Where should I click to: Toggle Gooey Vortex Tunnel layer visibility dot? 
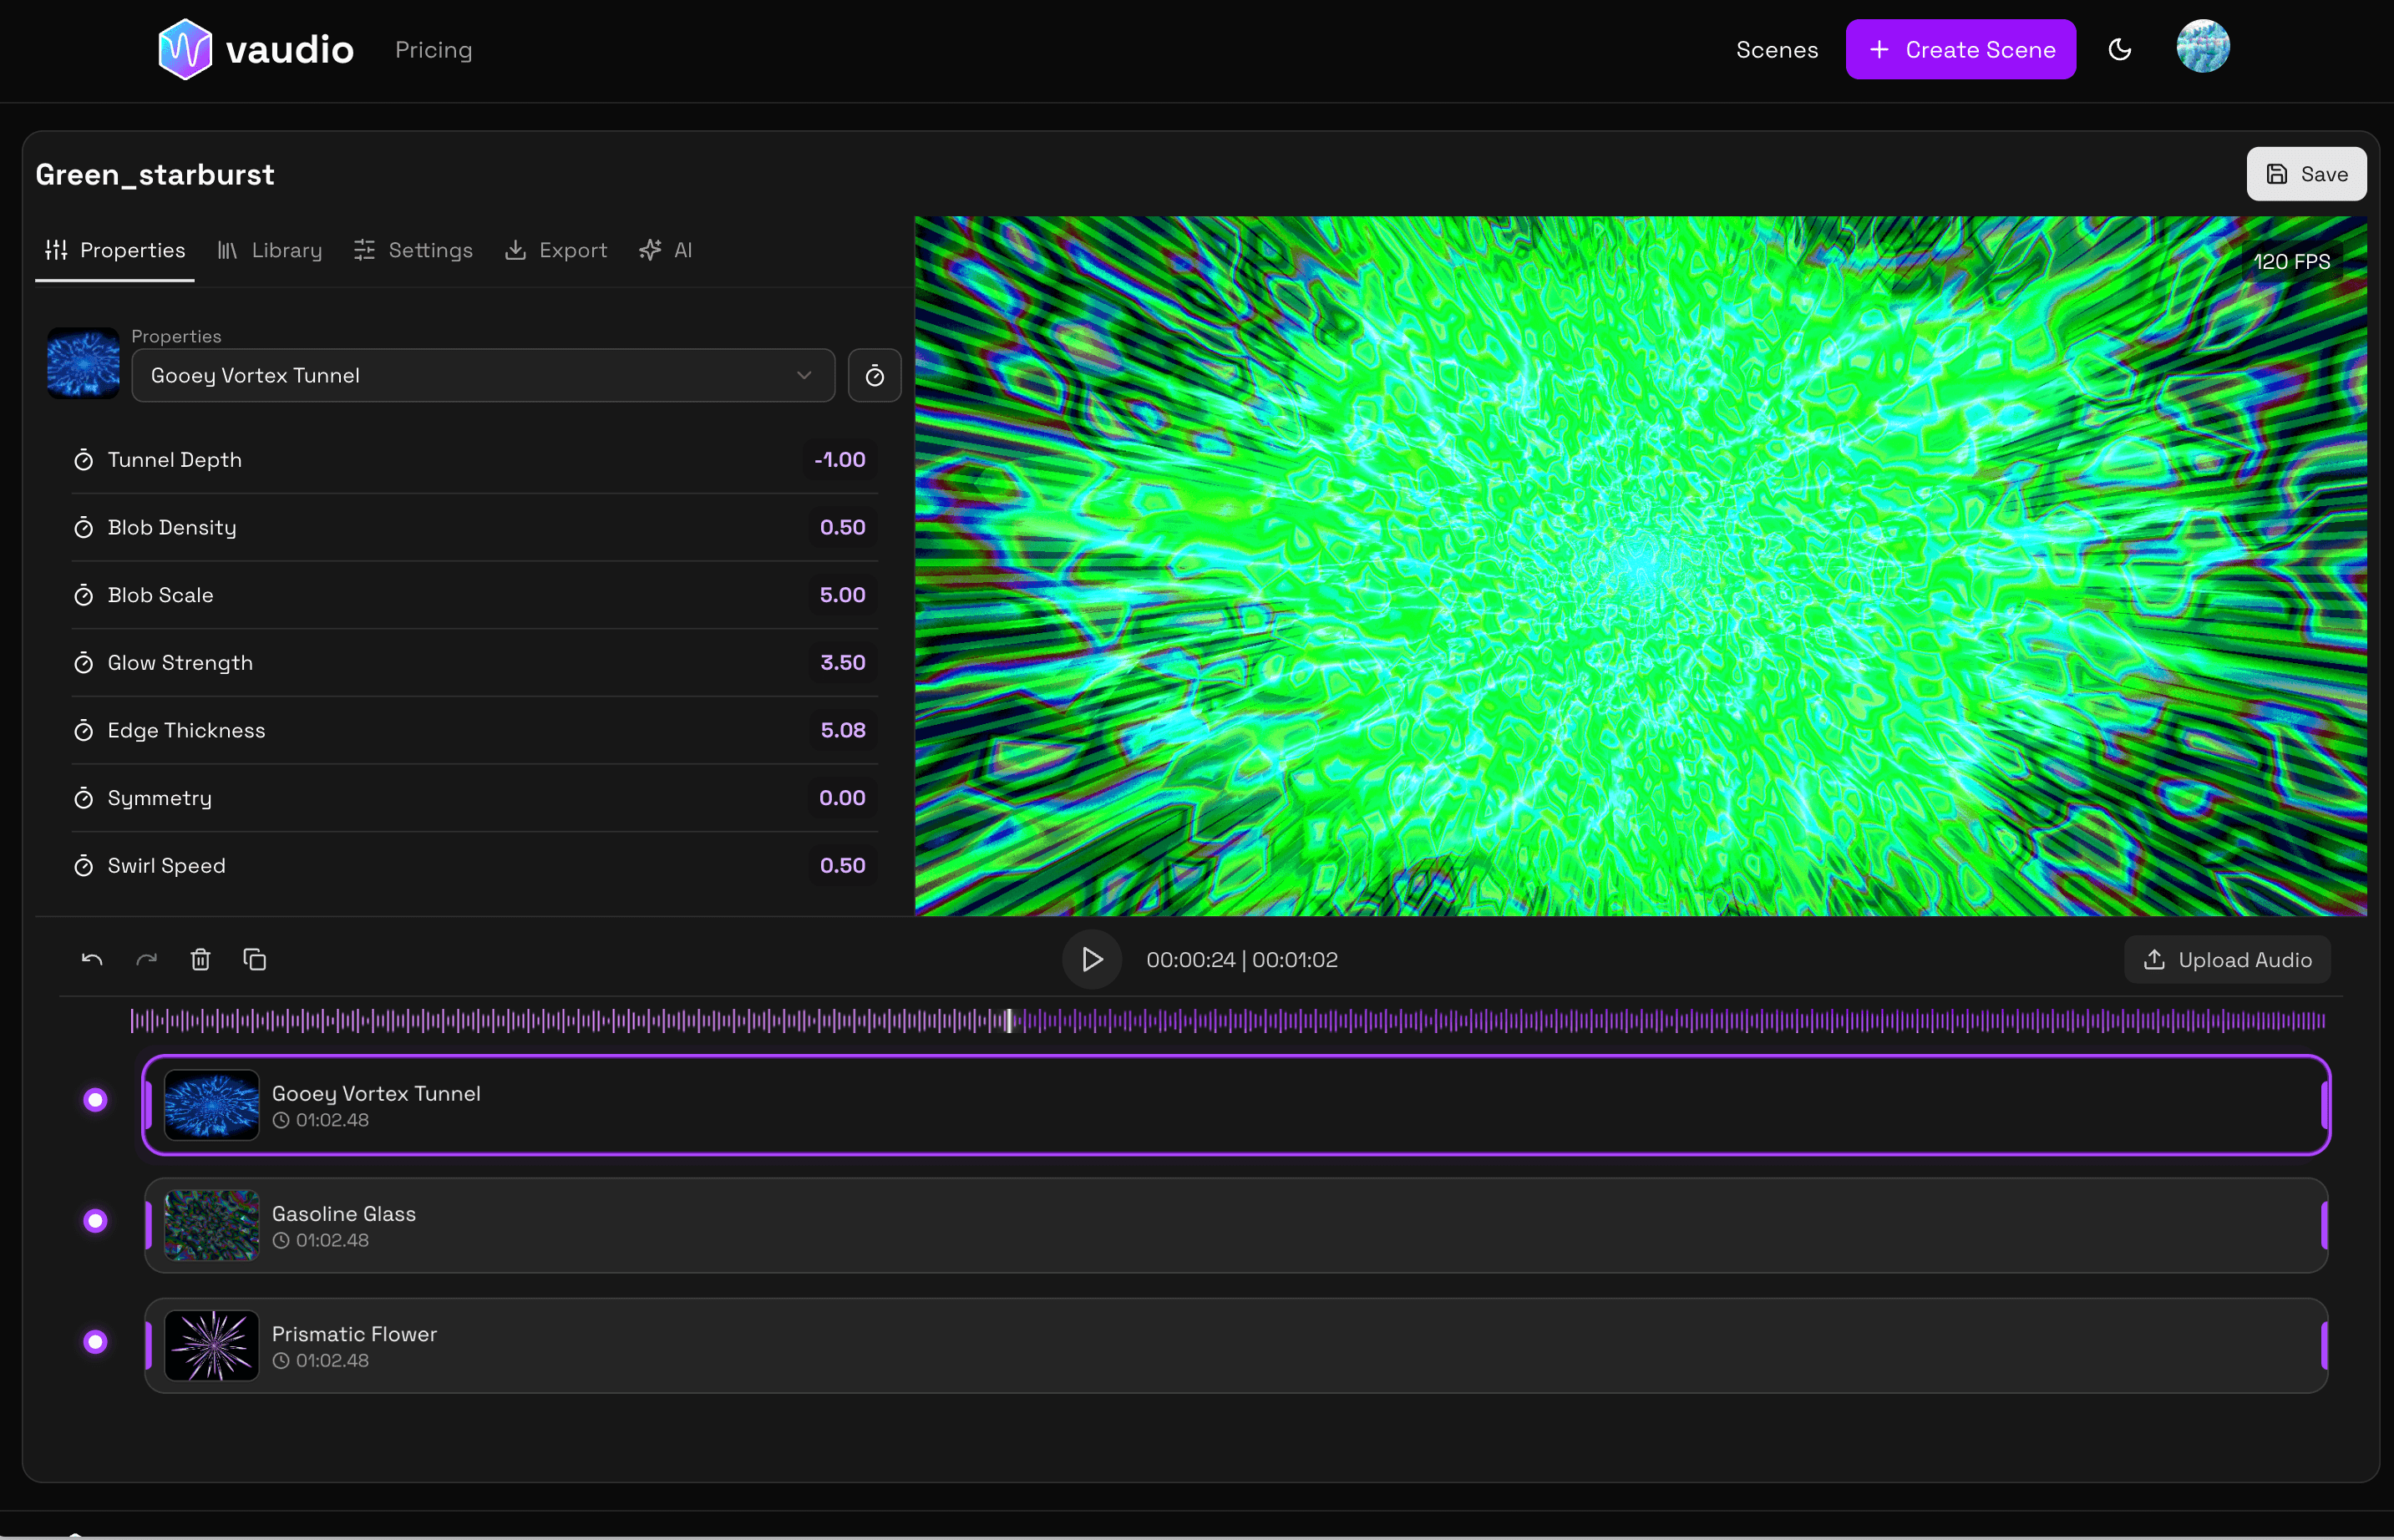95,1100
